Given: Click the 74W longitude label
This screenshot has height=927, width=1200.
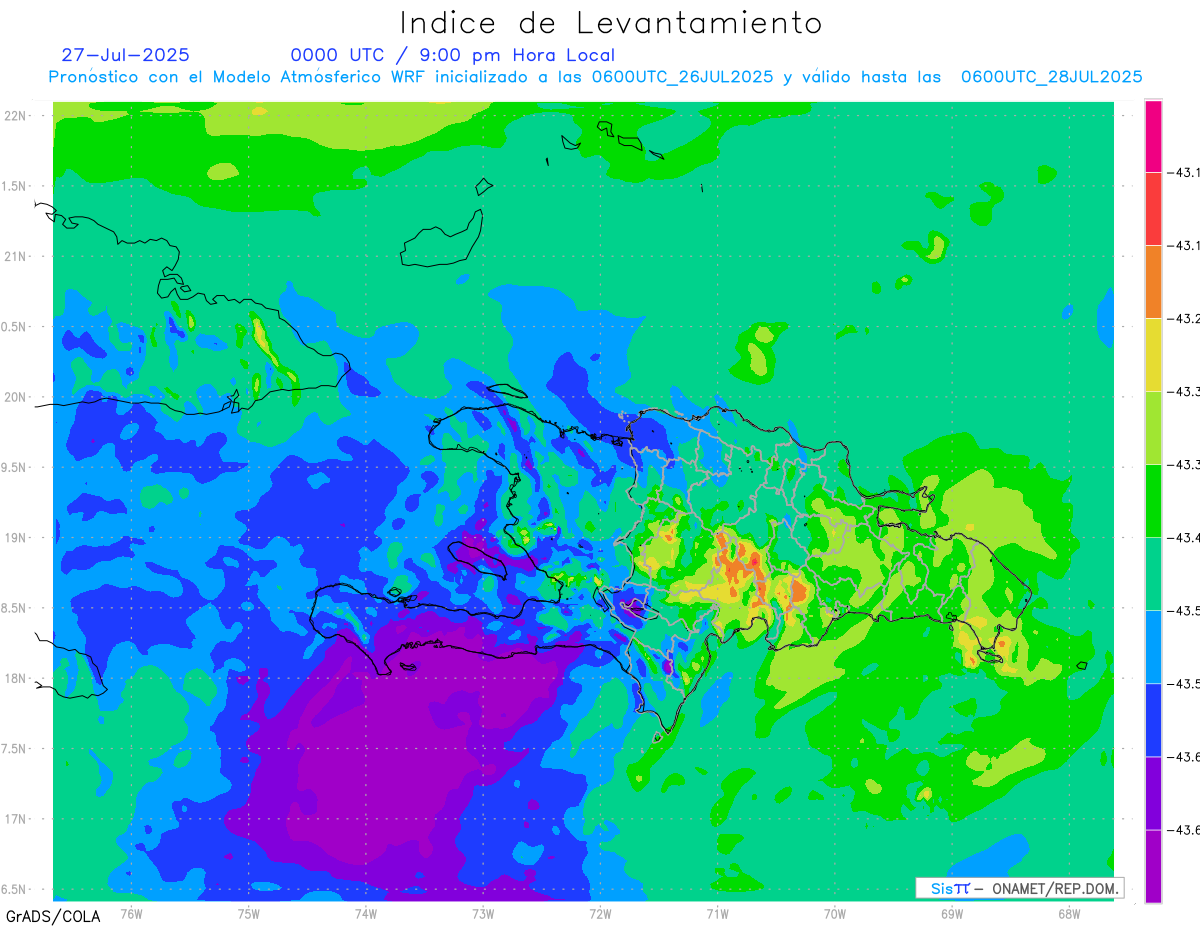Looking at the screenshot, I should pyautogui.click(x=365, y=913).
